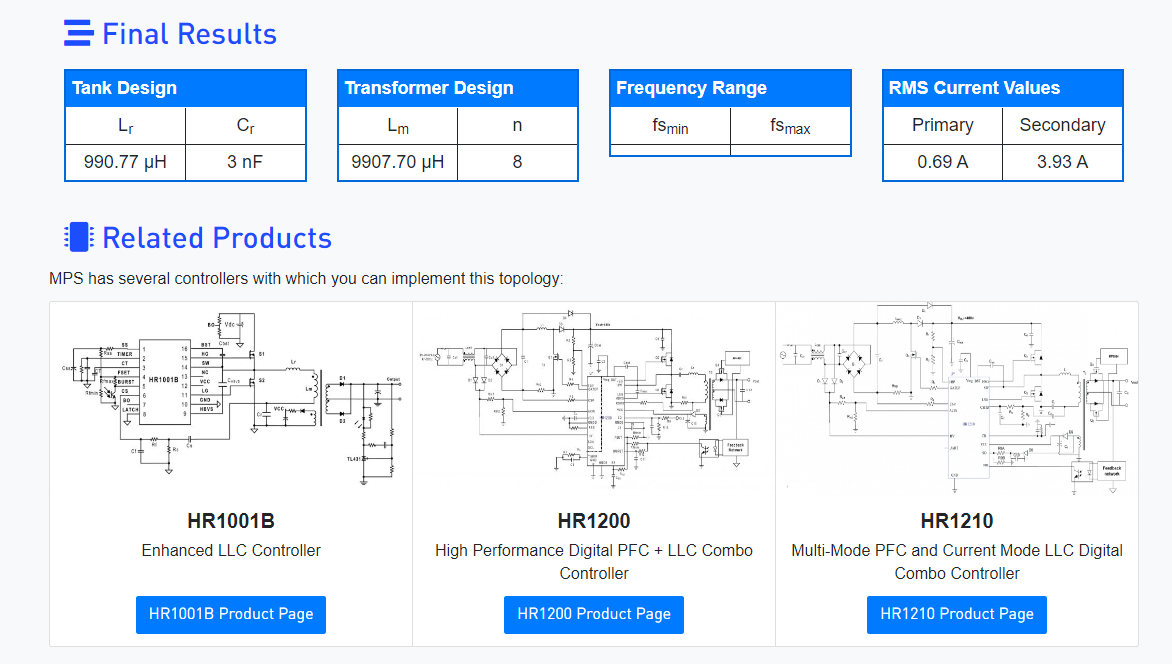
Task: Click the Transformer Design table header
Action: pos(458,88)
